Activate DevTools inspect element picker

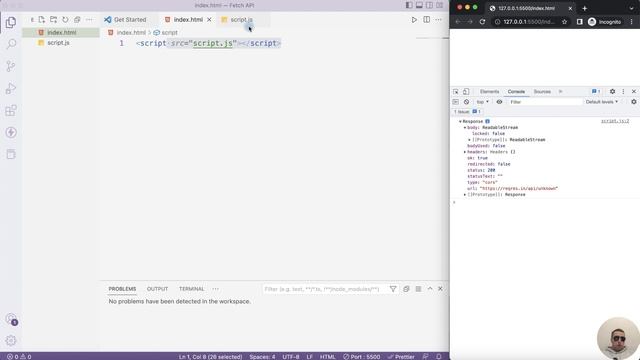(x=456, y=91)
